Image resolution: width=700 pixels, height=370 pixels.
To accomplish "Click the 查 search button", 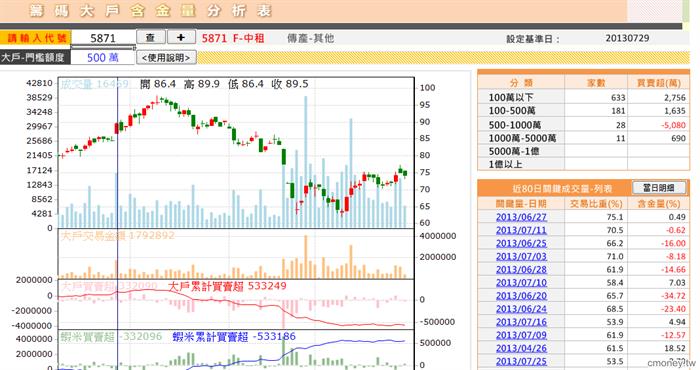I will pyautogui.click(x=150, y=37).
